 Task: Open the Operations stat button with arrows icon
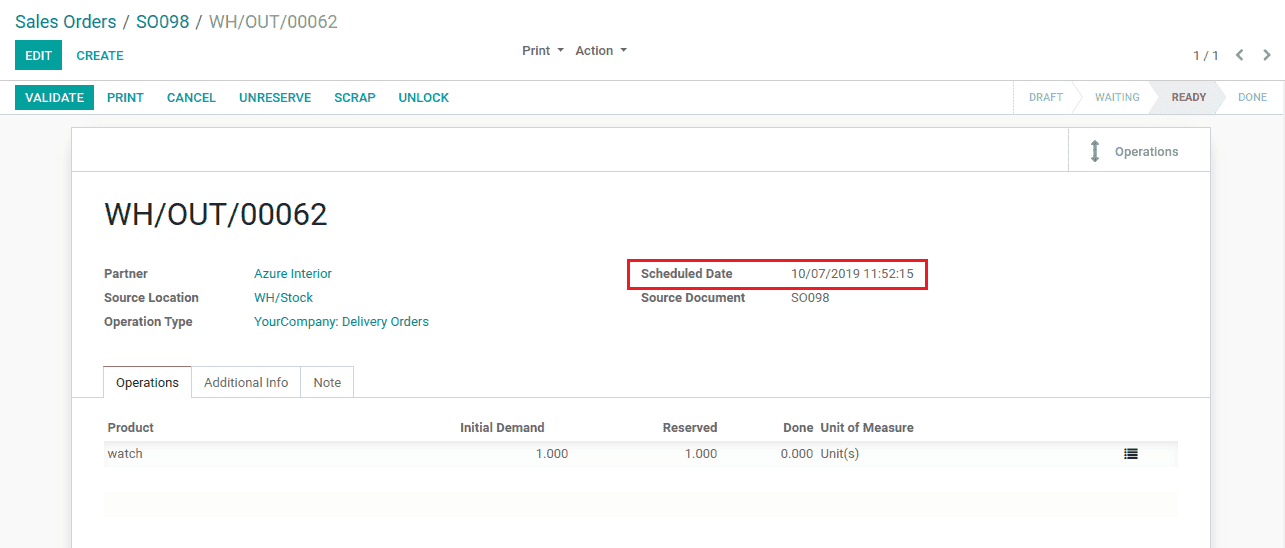pyautogui.click(x=1139, y=152)
